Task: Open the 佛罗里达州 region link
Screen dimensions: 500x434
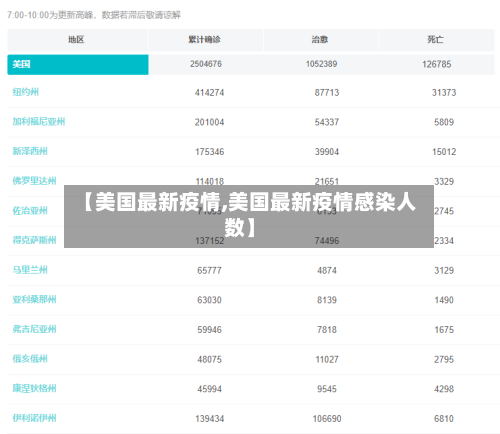Action: (34, 181)
